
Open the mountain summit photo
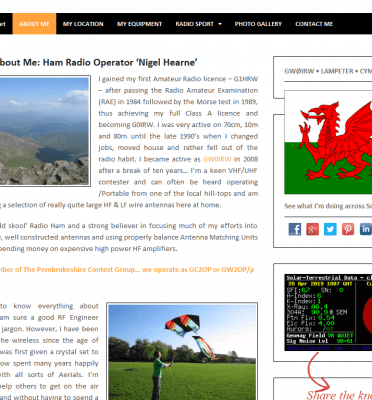pyautogui.click(x=44, y=131)
